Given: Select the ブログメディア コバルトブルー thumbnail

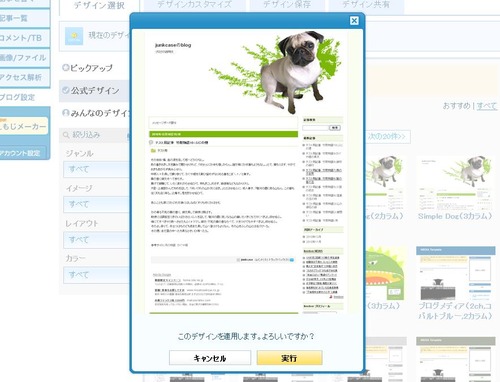Looking at the screenshot, I should click(x=455, y=273).
